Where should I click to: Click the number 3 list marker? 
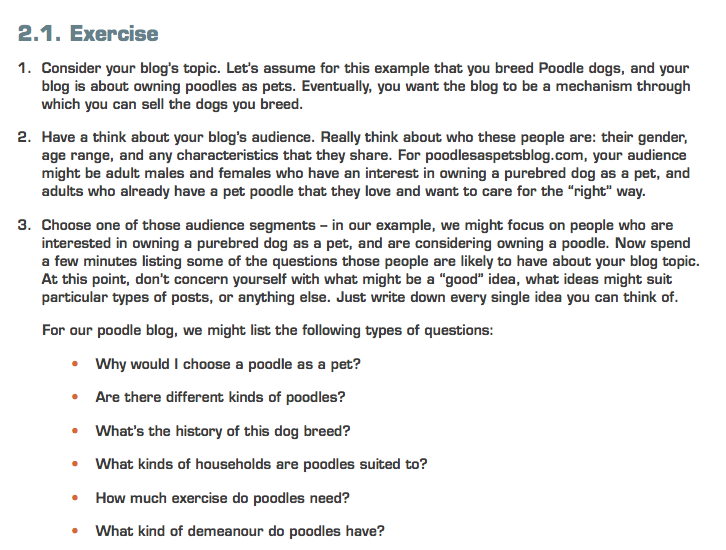[24, 226]
